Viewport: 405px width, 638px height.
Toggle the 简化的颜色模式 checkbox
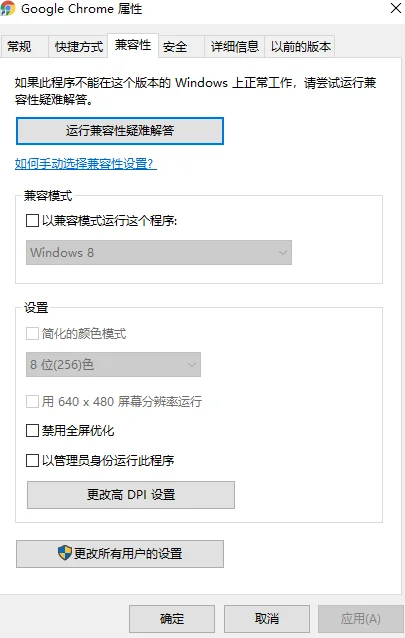click(x=32, y=334)
